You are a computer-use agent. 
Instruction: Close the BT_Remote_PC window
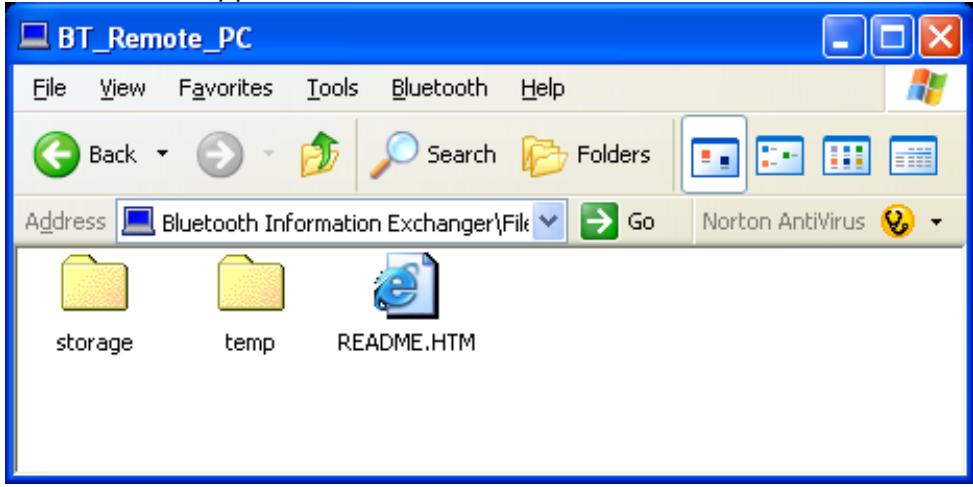[940, 38]
